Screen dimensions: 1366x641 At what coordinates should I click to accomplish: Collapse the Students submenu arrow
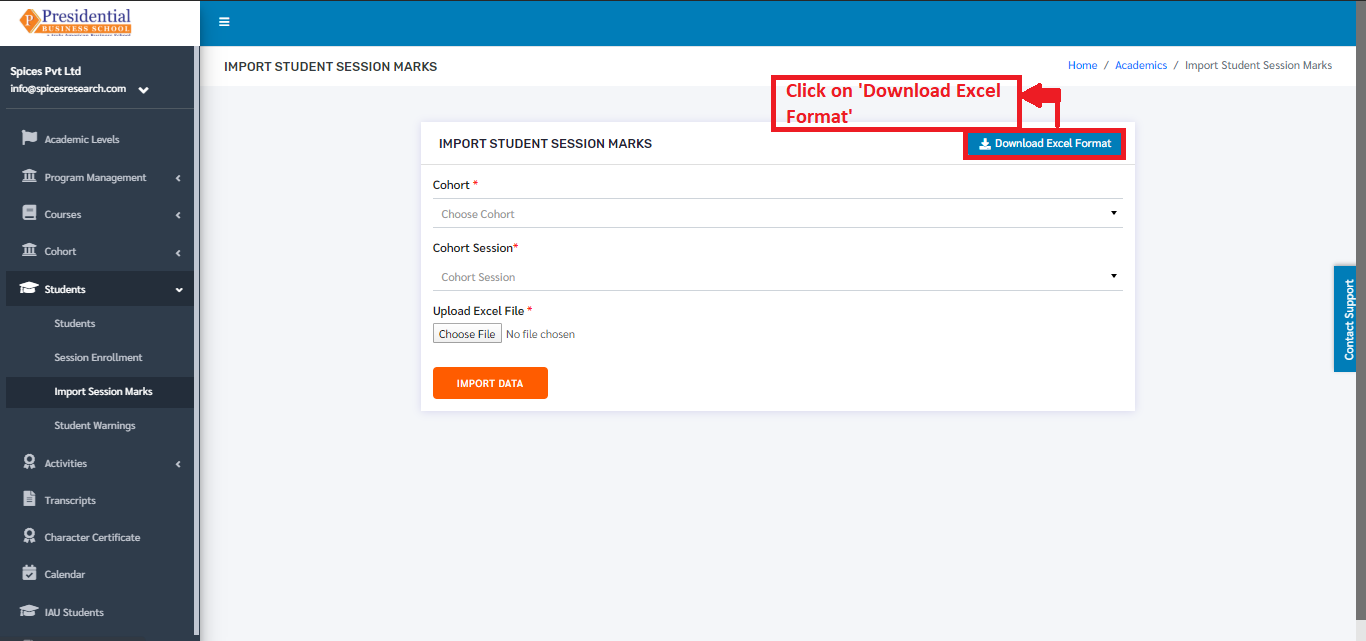tap(179, 289)
